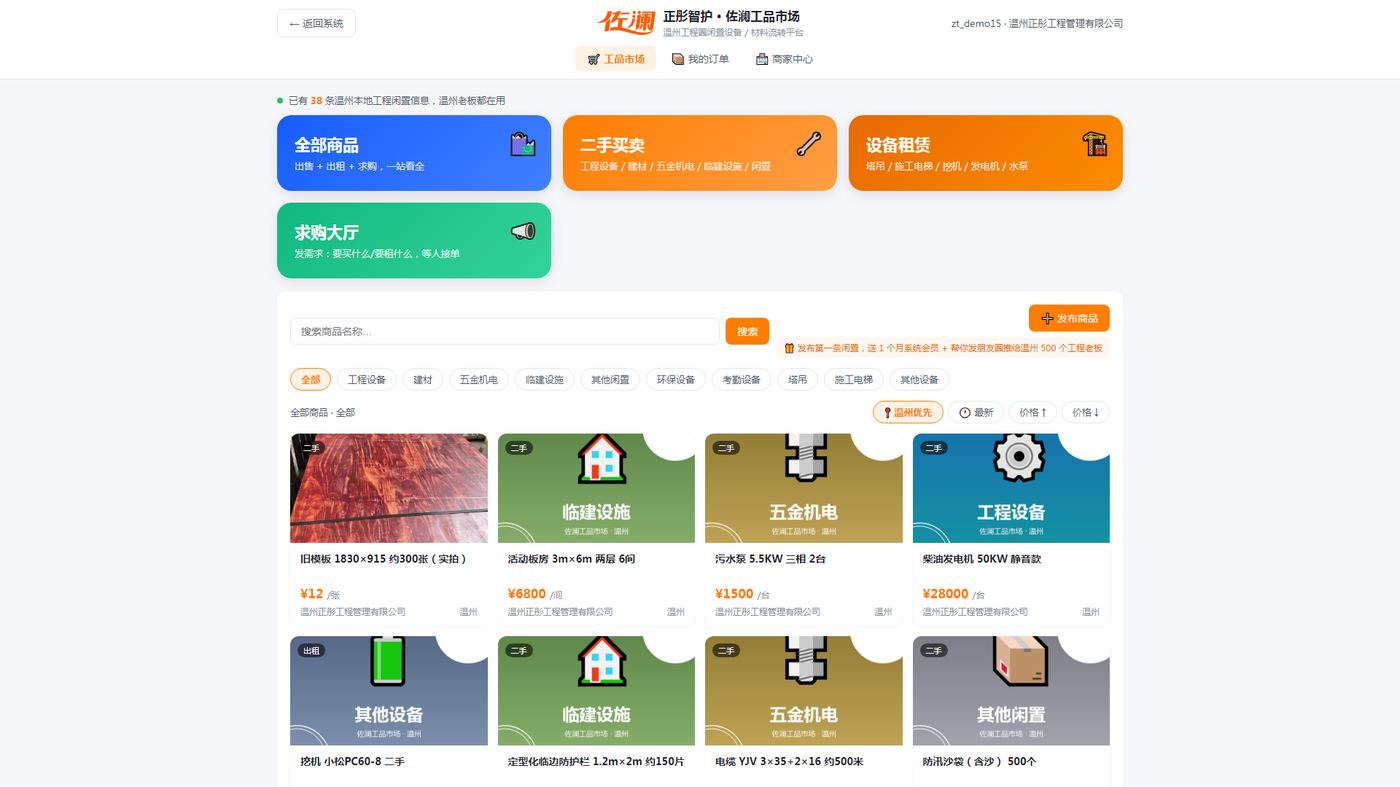Click the orange 搜索 button
Viewport: 1400px width, 787px height.
pyautogui.click(x=747, y=331)
